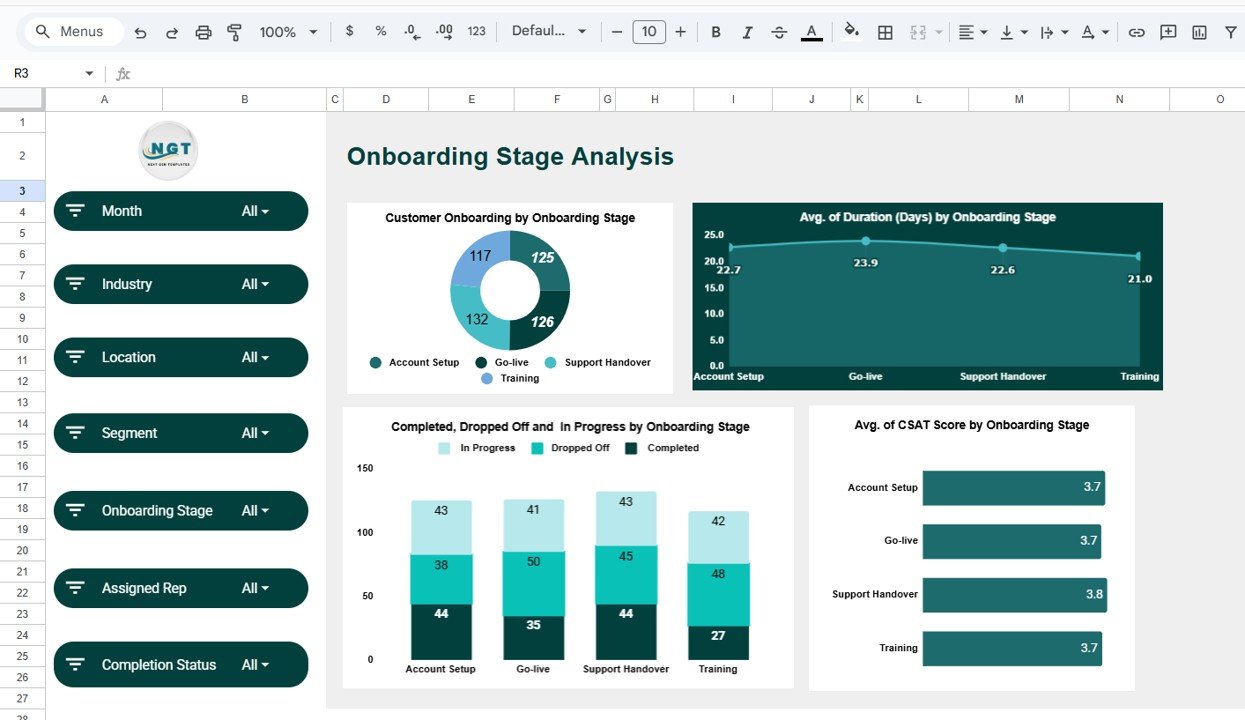1245x720 pixels.
Task: Insert a chart
Action: pyautogui.click(x=1198, y=31)
